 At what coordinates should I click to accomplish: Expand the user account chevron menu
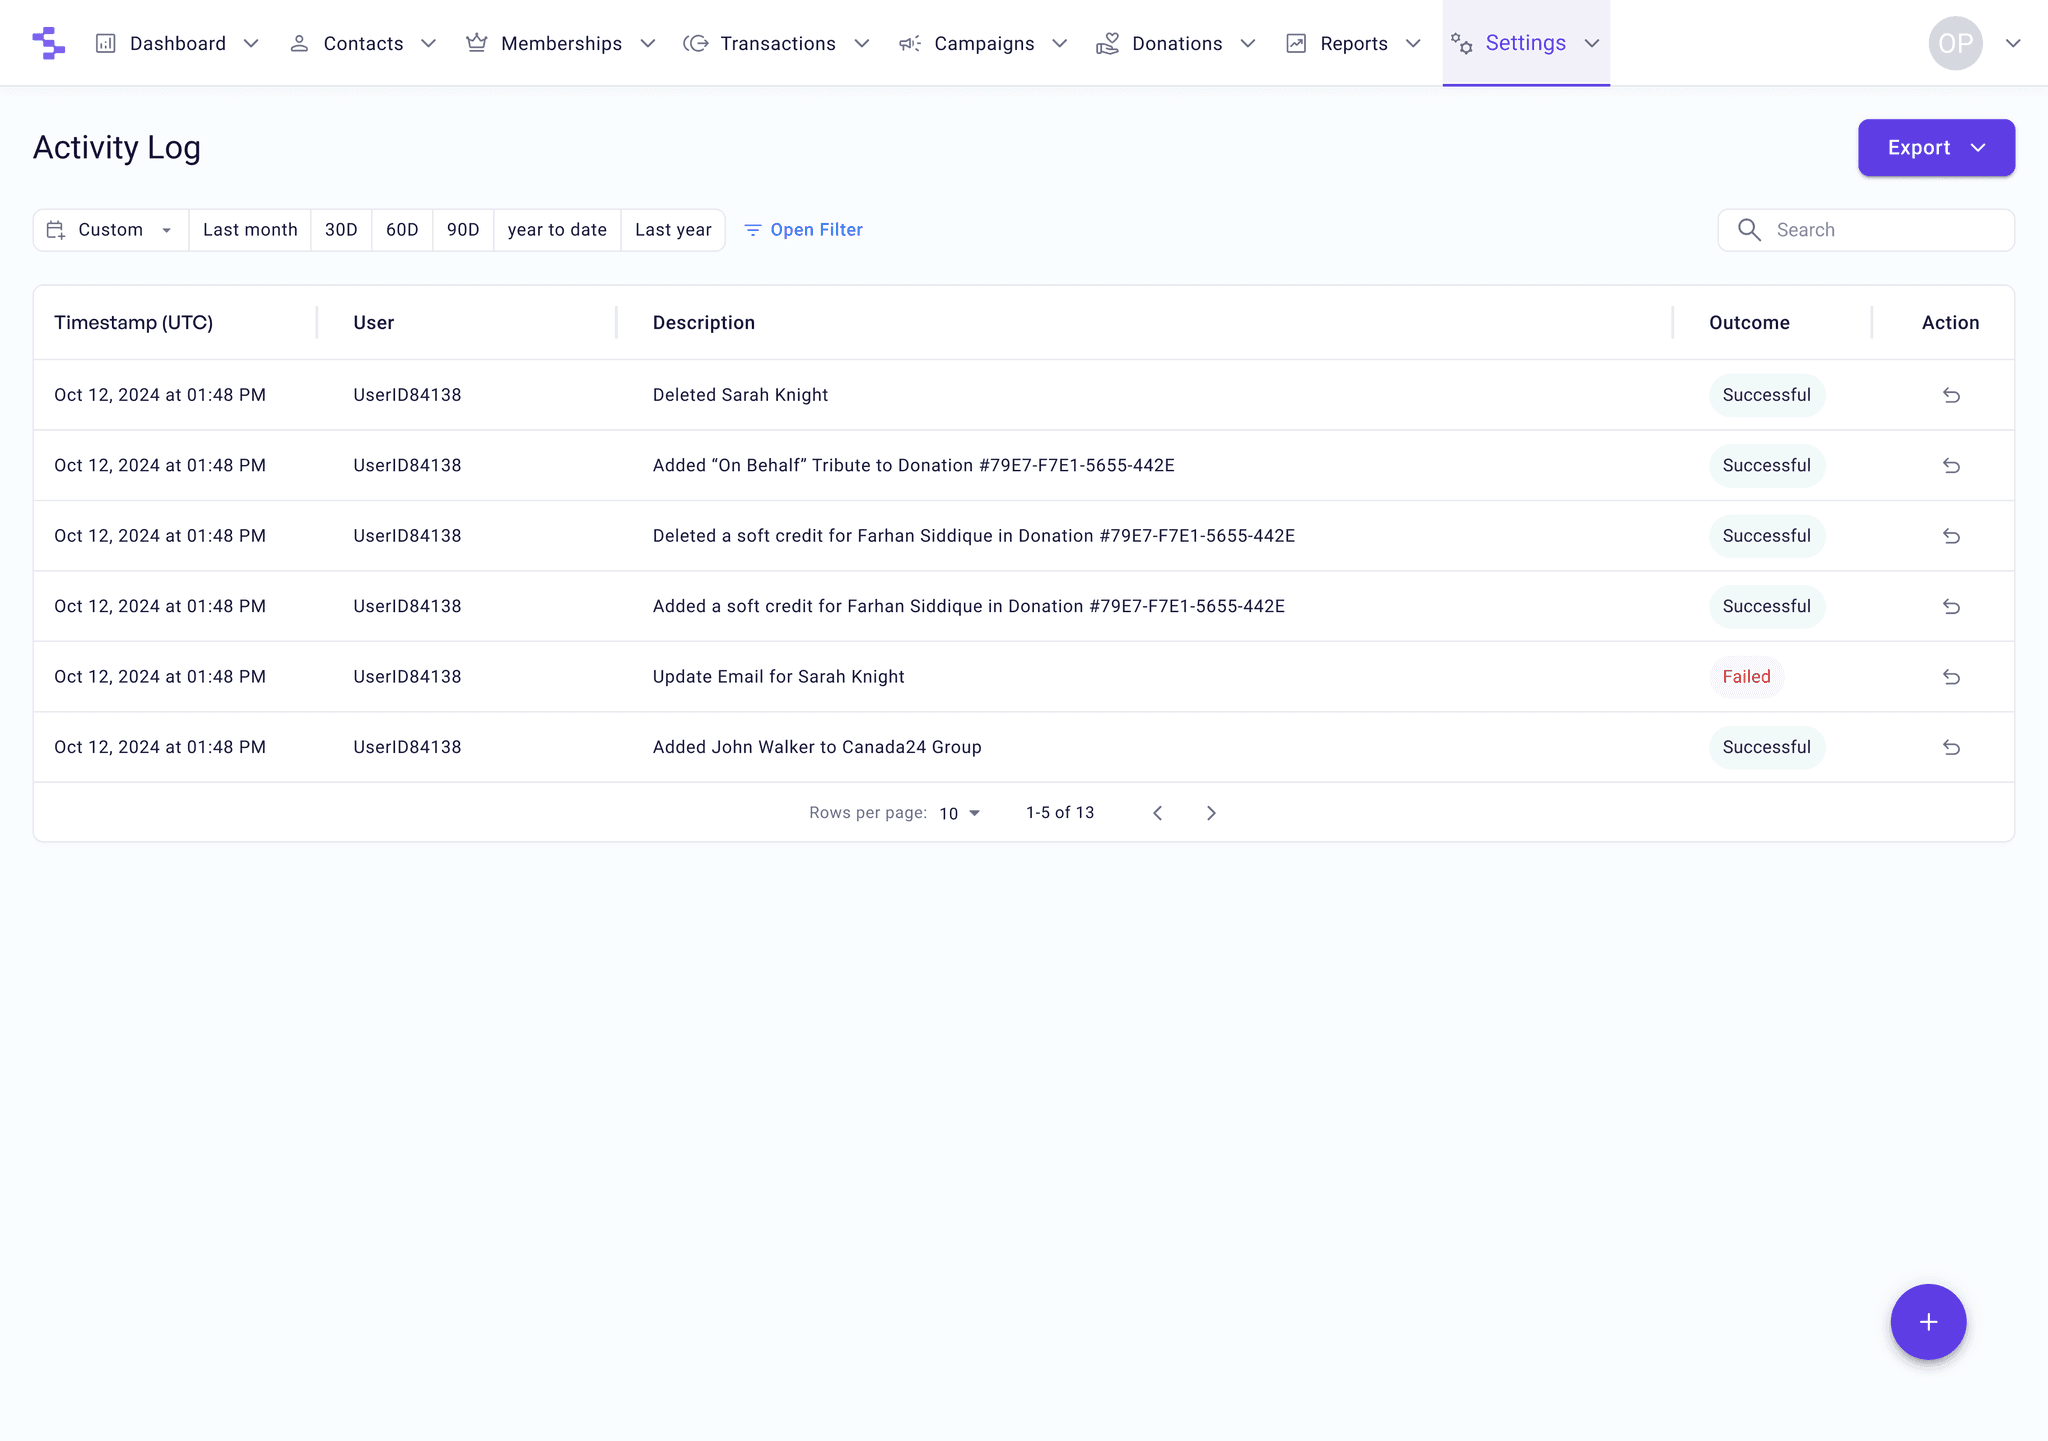click(x=2013, y=43)
